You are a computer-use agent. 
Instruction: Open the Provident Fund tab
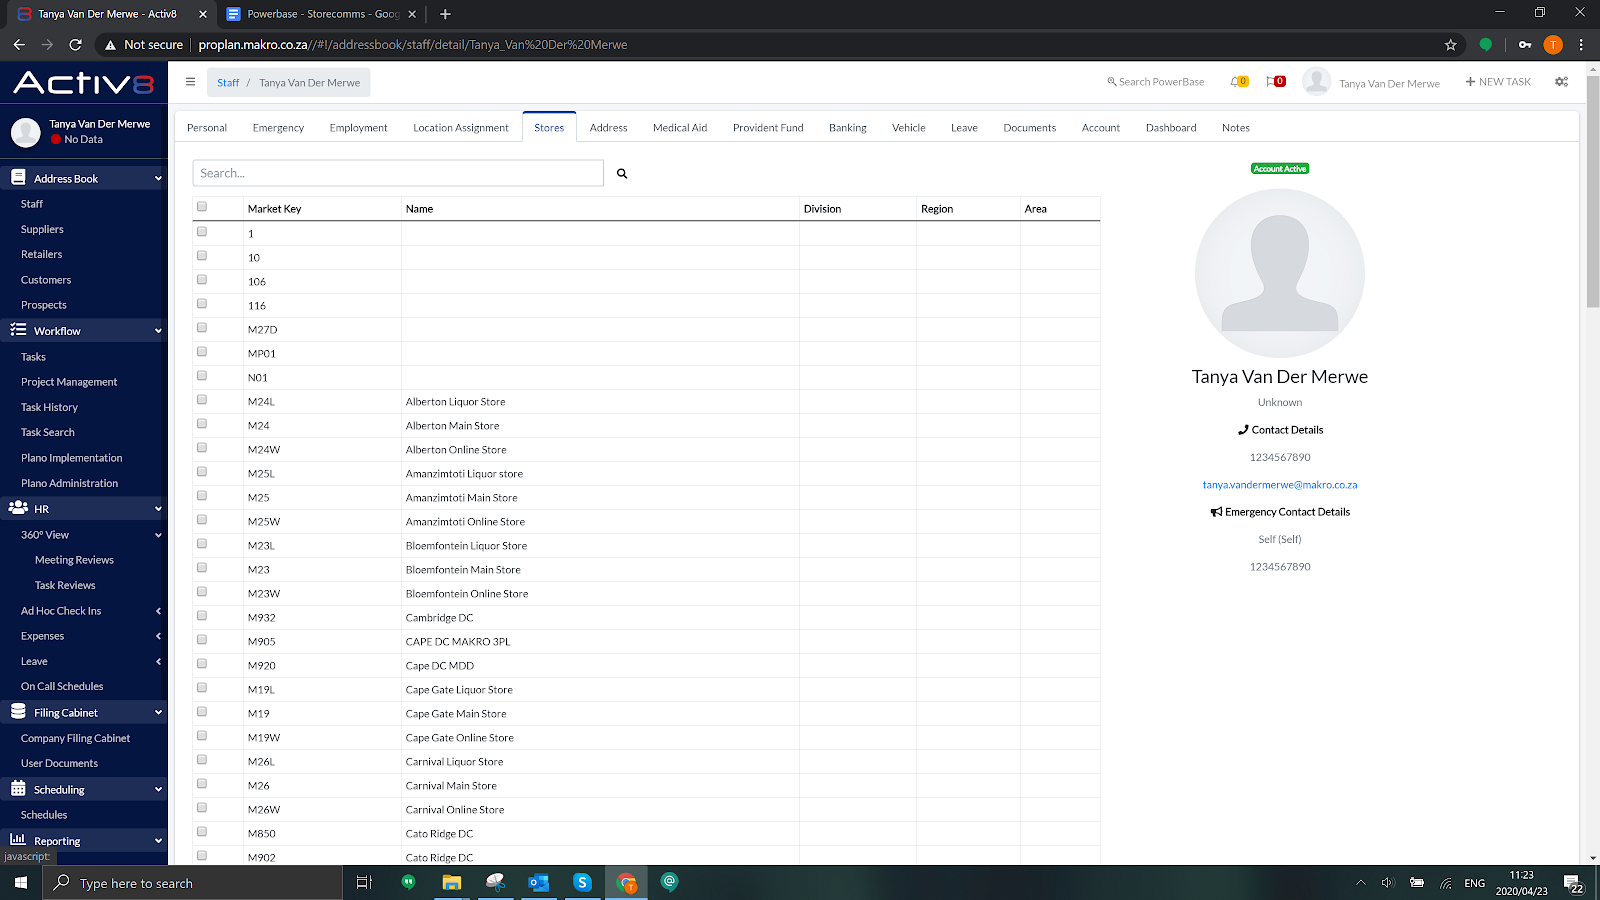(768, 128)
